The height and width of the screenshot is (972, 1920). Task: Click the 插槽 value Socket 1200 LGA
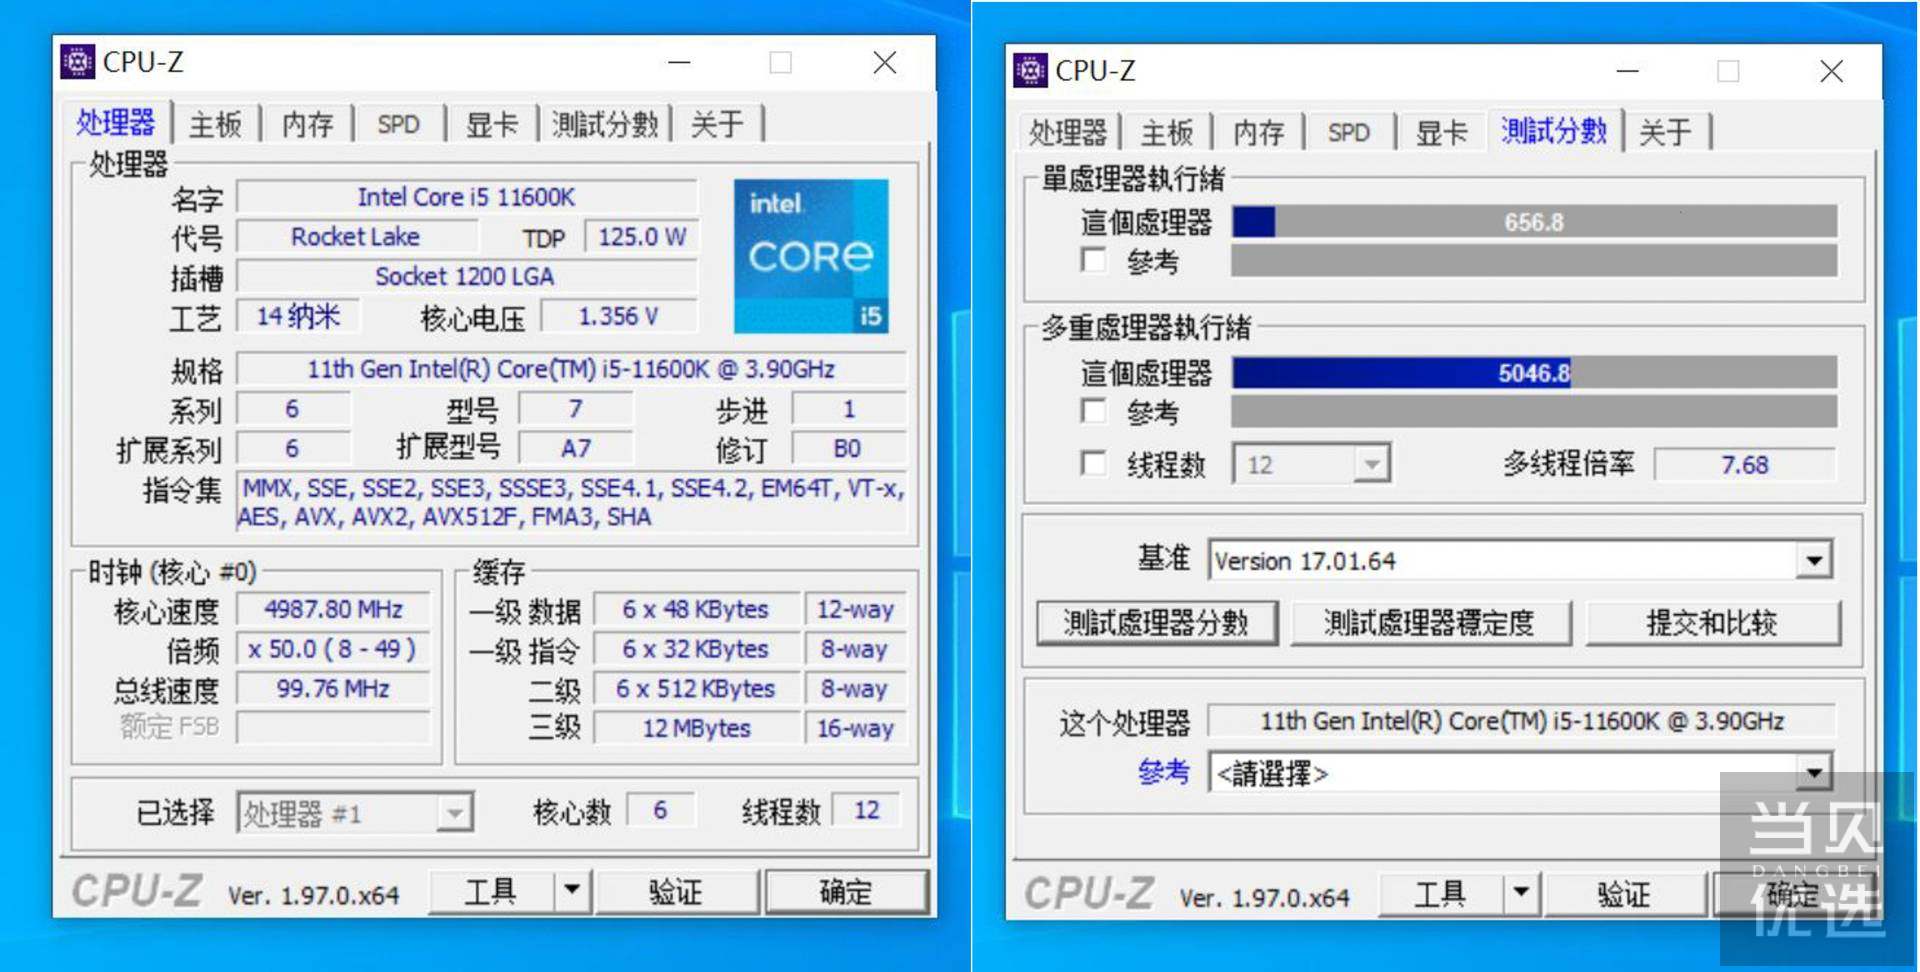tap(467, 276)
